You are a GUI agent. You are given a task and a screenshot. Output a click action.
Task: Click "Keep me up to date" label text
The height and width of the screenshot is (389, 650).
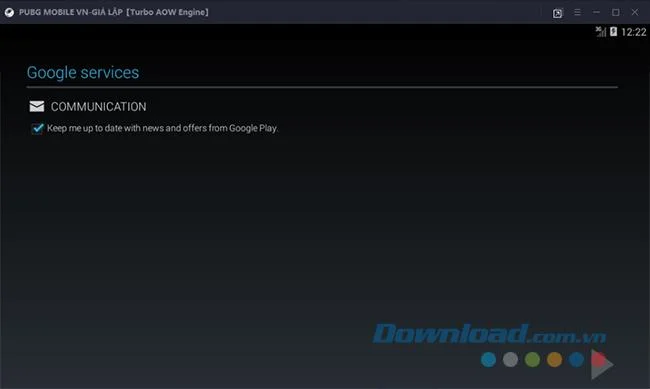(162, 128)
